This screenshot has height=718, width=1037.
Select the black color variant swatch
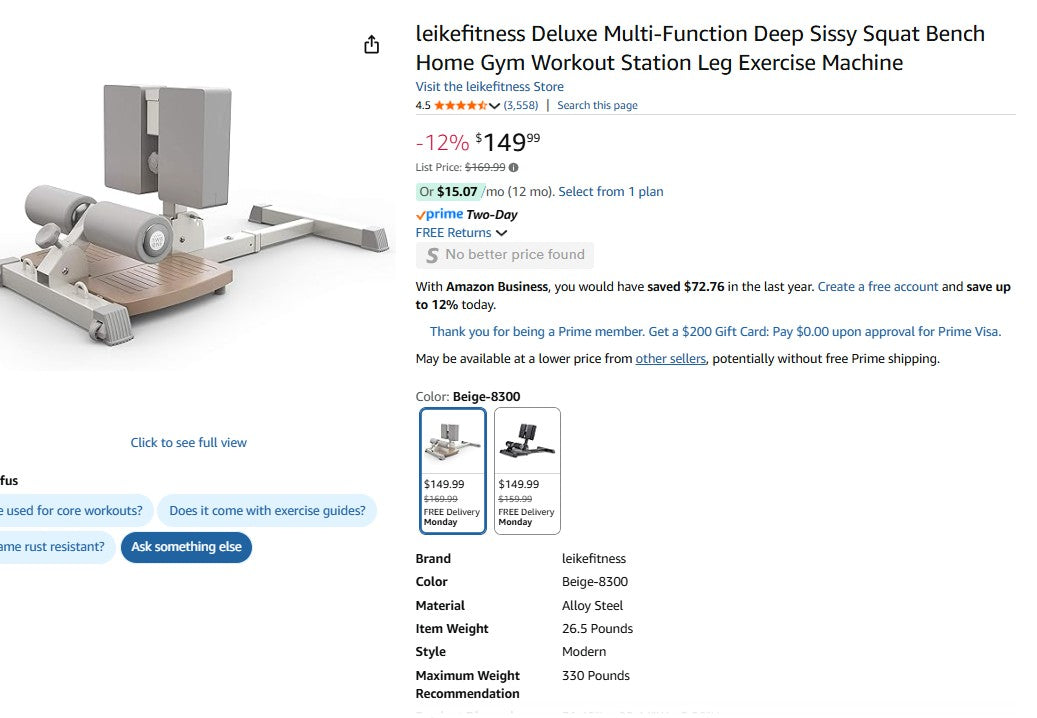pyautogui.click(x=528, y=470)
